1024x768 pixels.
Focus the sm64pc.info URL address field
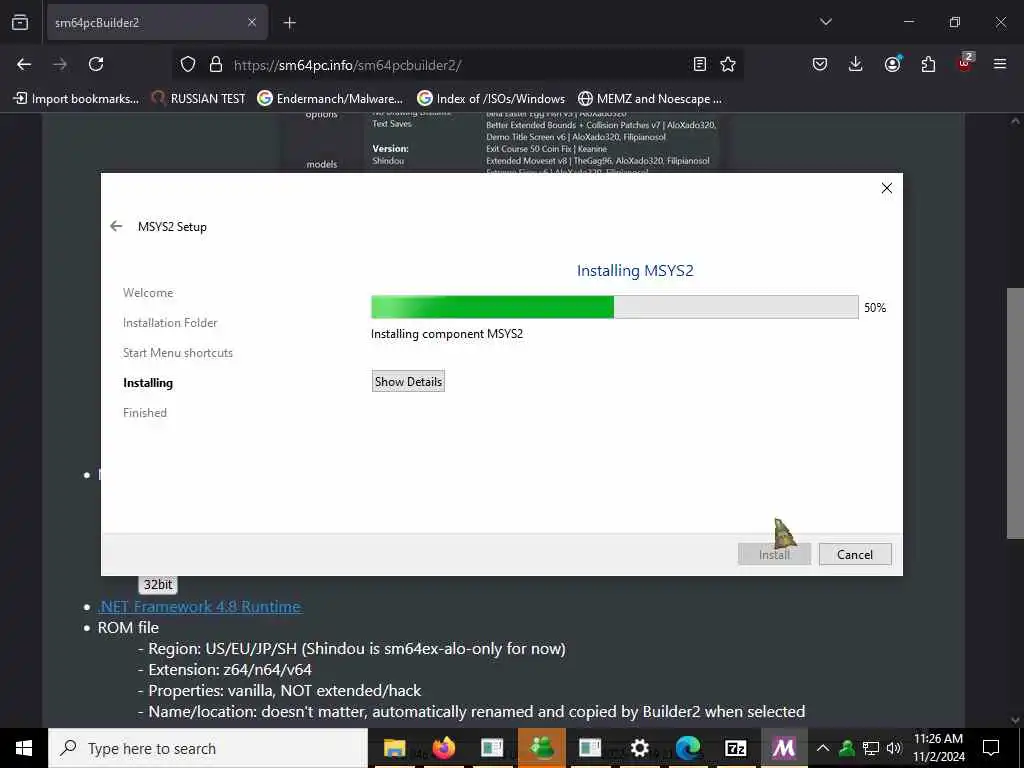pos(457,65)
